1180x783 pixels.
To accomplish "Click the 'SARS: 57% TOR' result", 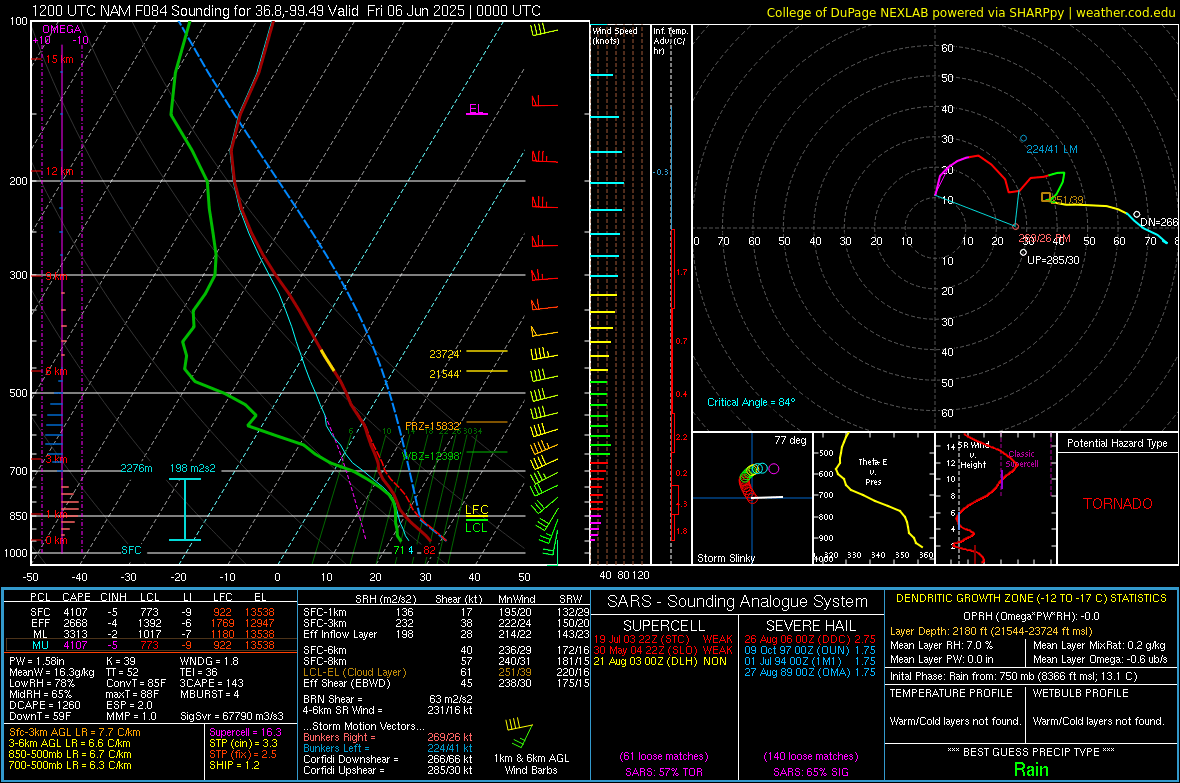I will pyautogui.click(x=664, y=772).
